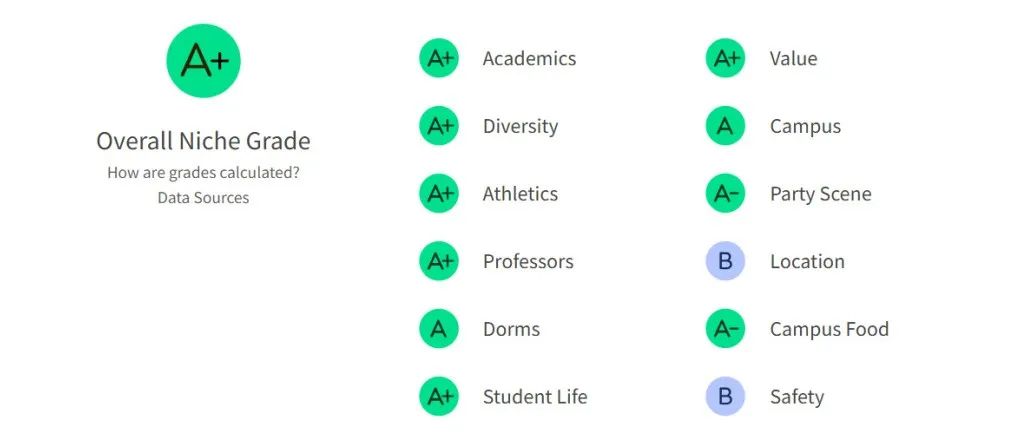
Task: Click the A+ badge beside Professors
Action: pyautogui.click(x=439, y=261)
